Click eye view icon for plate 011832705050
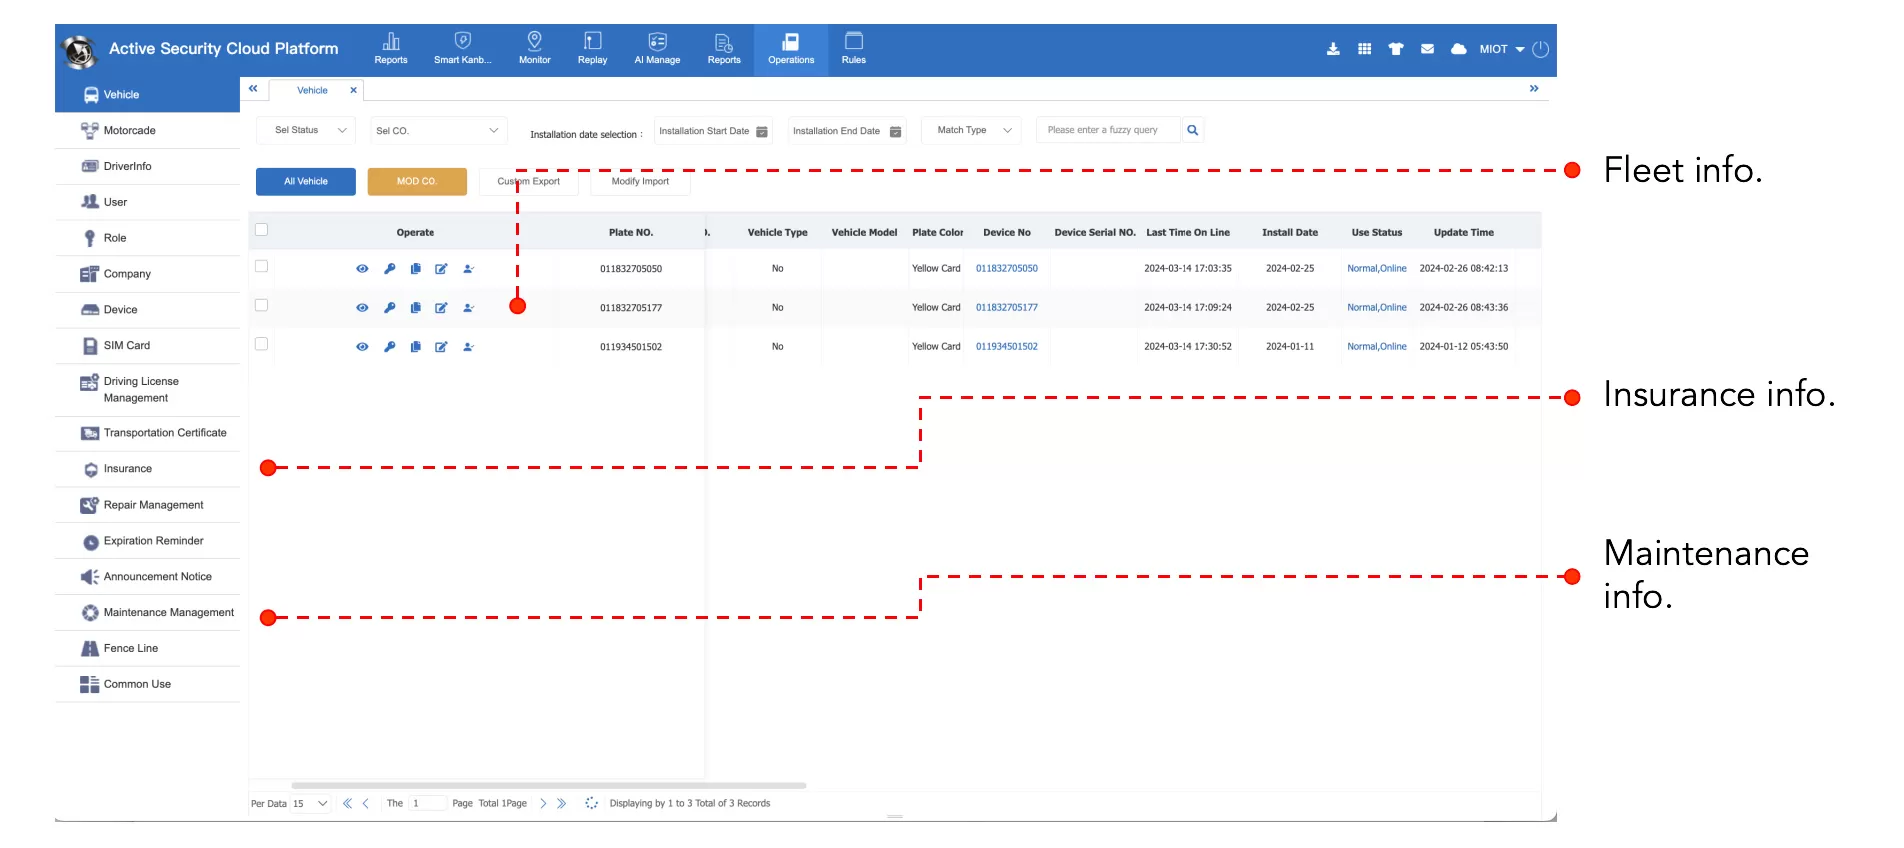The width and height of the screenshot is (1904, 848). click(x=362, y=269)
